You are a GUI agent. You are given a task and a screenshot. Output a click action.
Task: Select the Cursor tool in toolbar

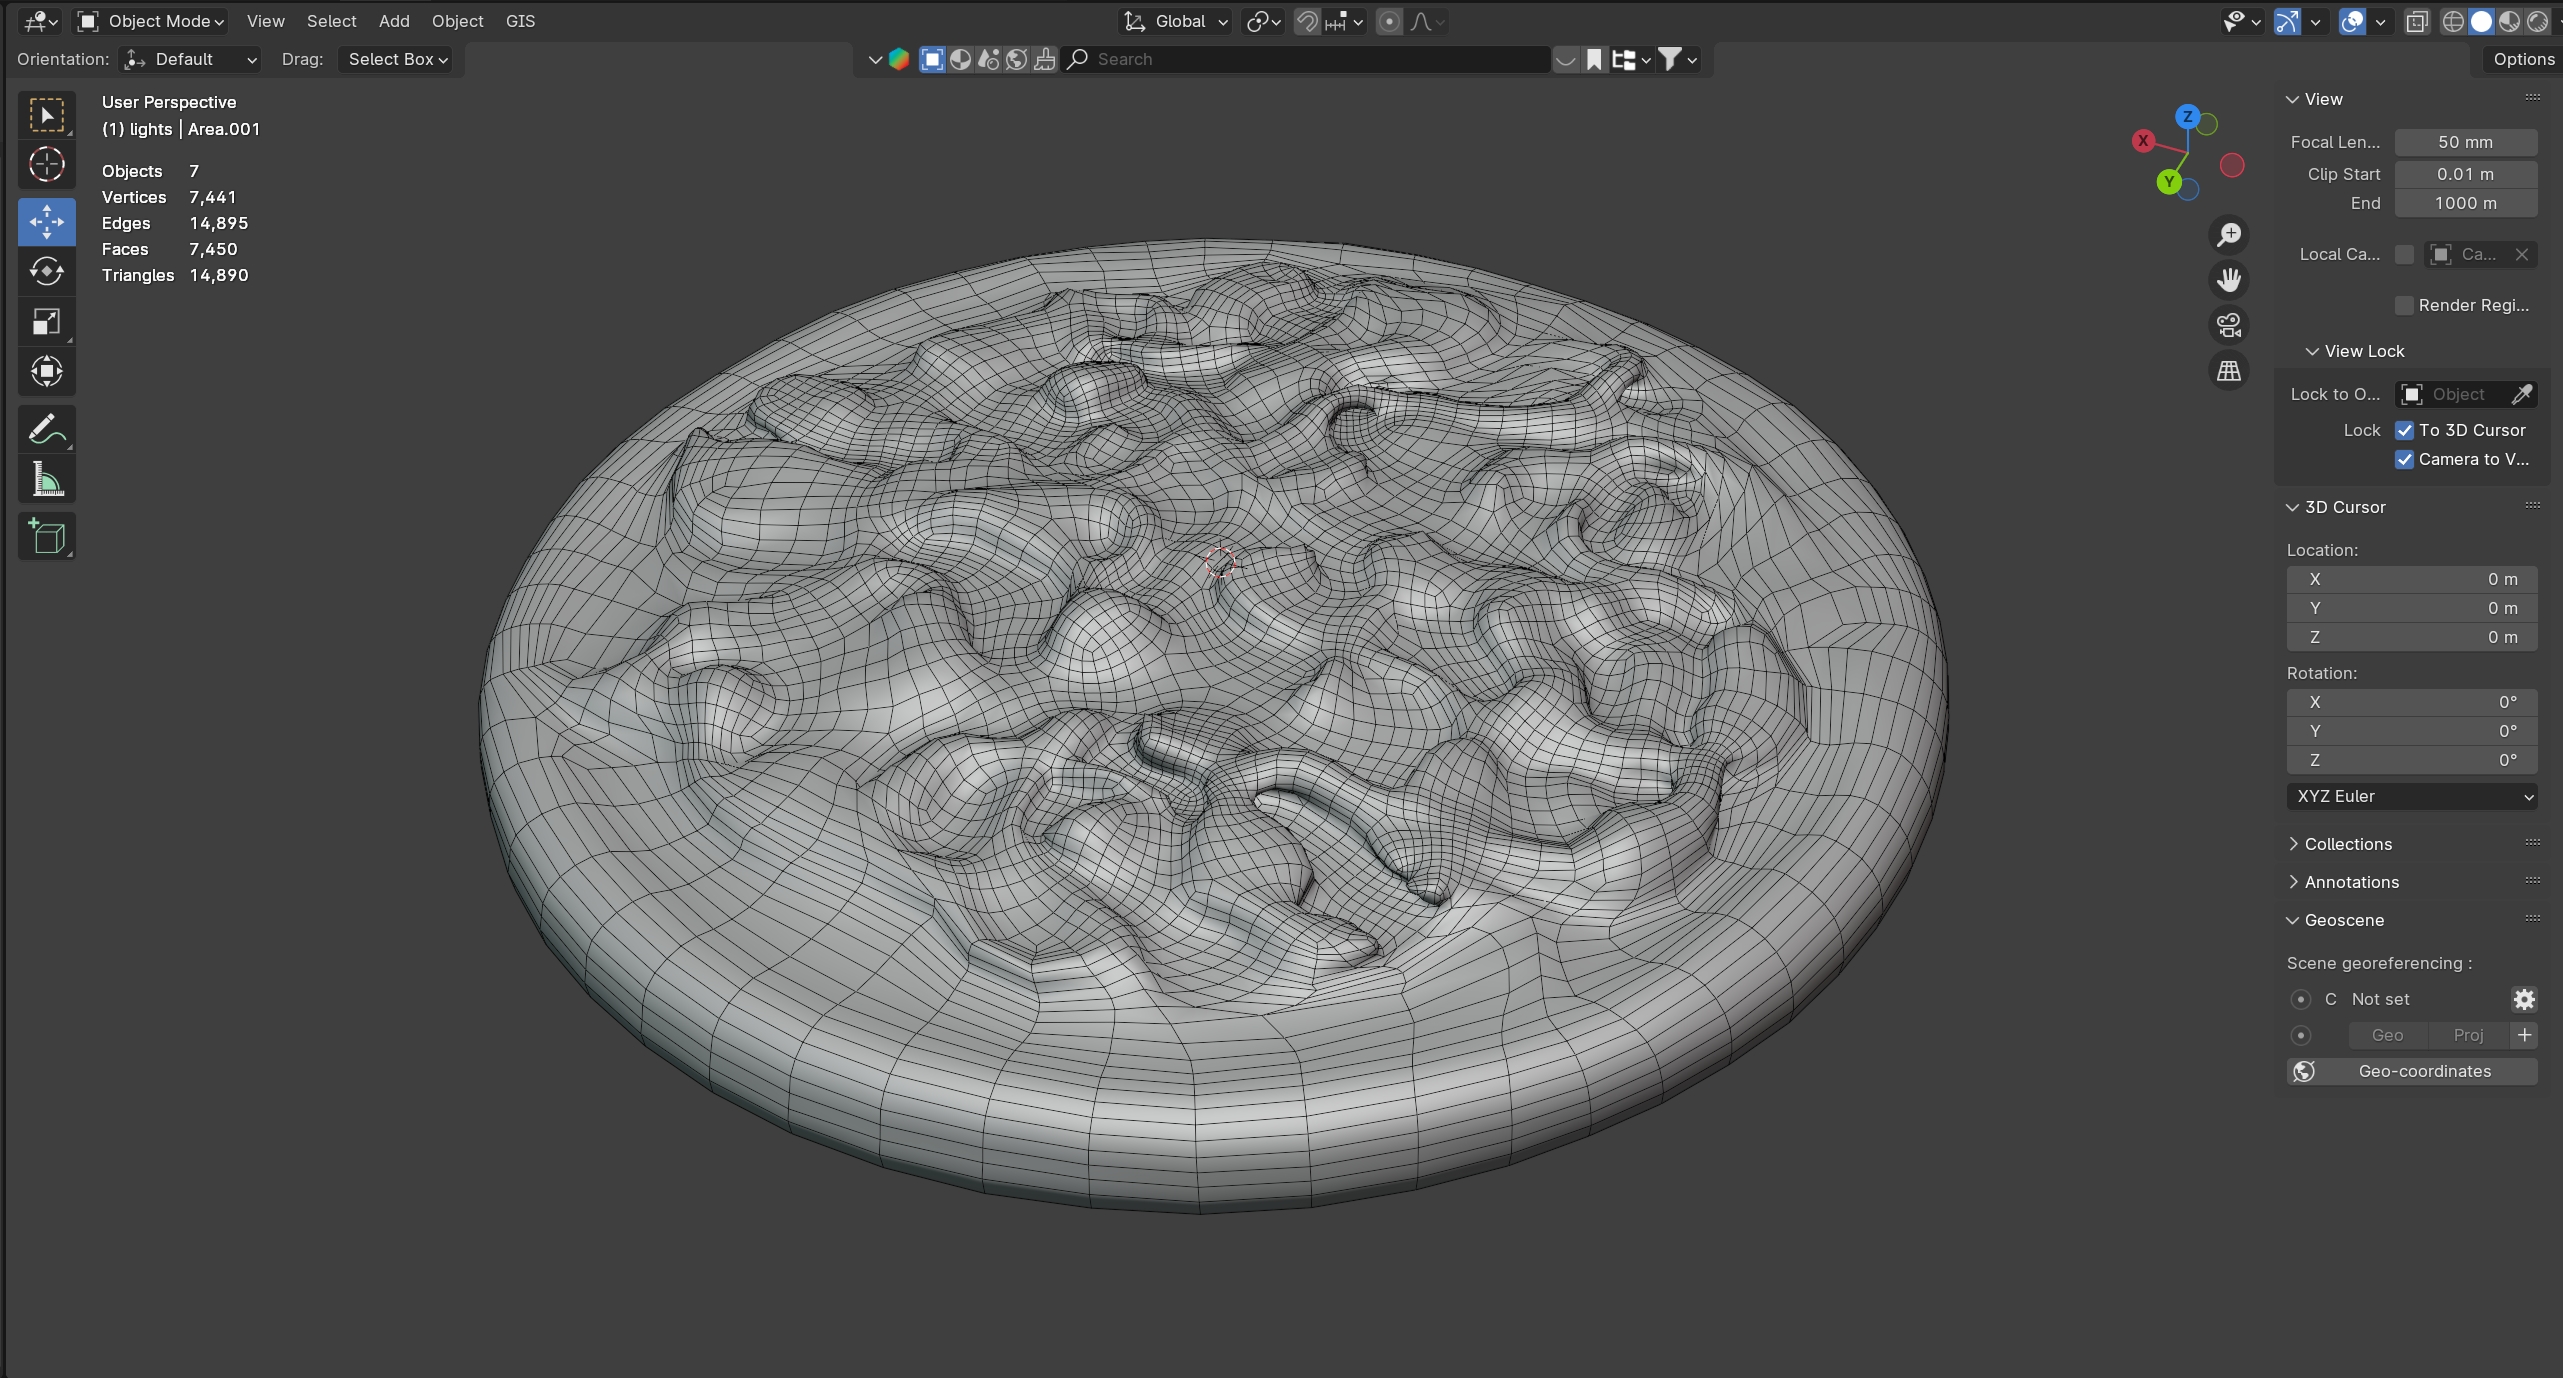coord(46,165)
